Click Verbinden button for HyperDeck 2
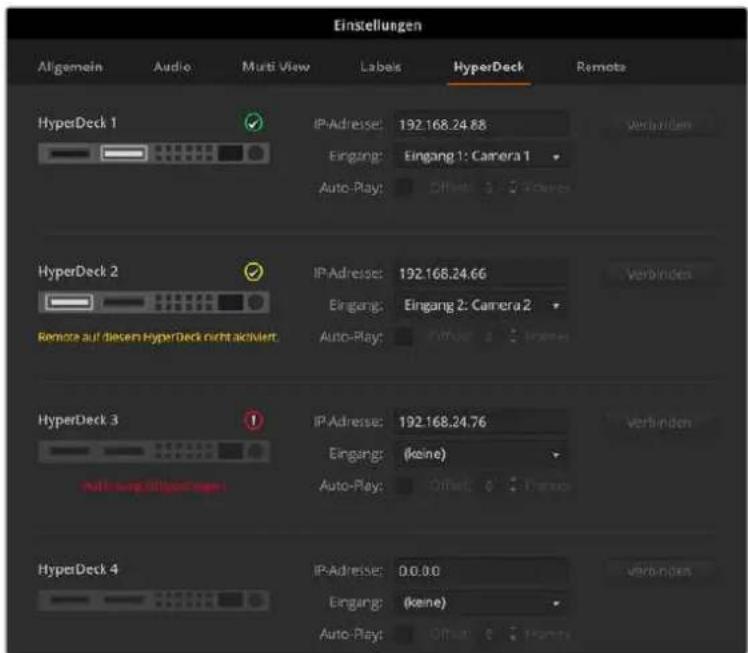Image resolution: width=748 pixels, height=653 pixels. [659, 274]
